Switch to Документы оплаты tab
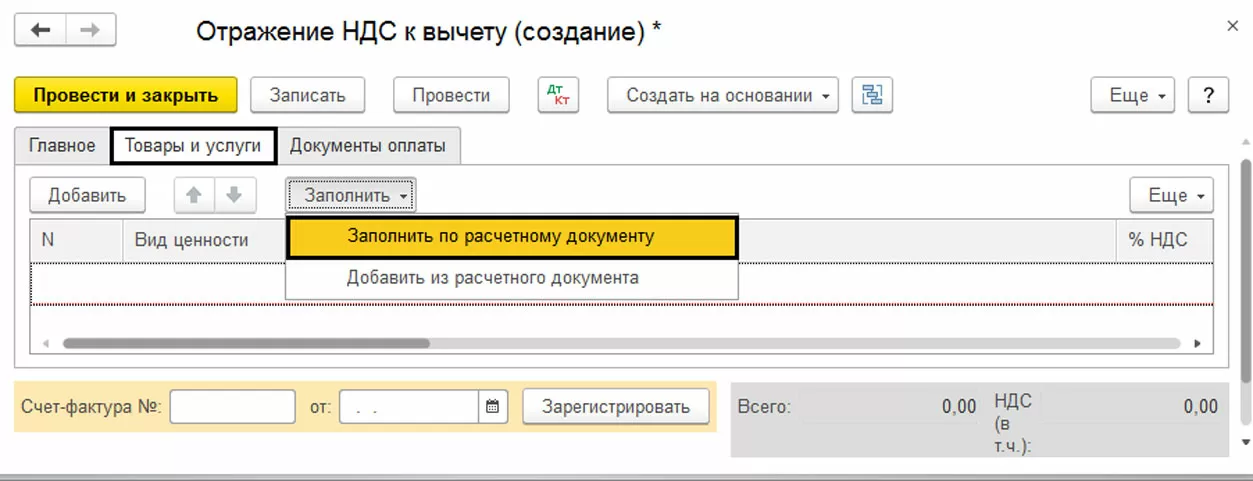The width and height of the screenshot is (1253, 481). [368, 146]
